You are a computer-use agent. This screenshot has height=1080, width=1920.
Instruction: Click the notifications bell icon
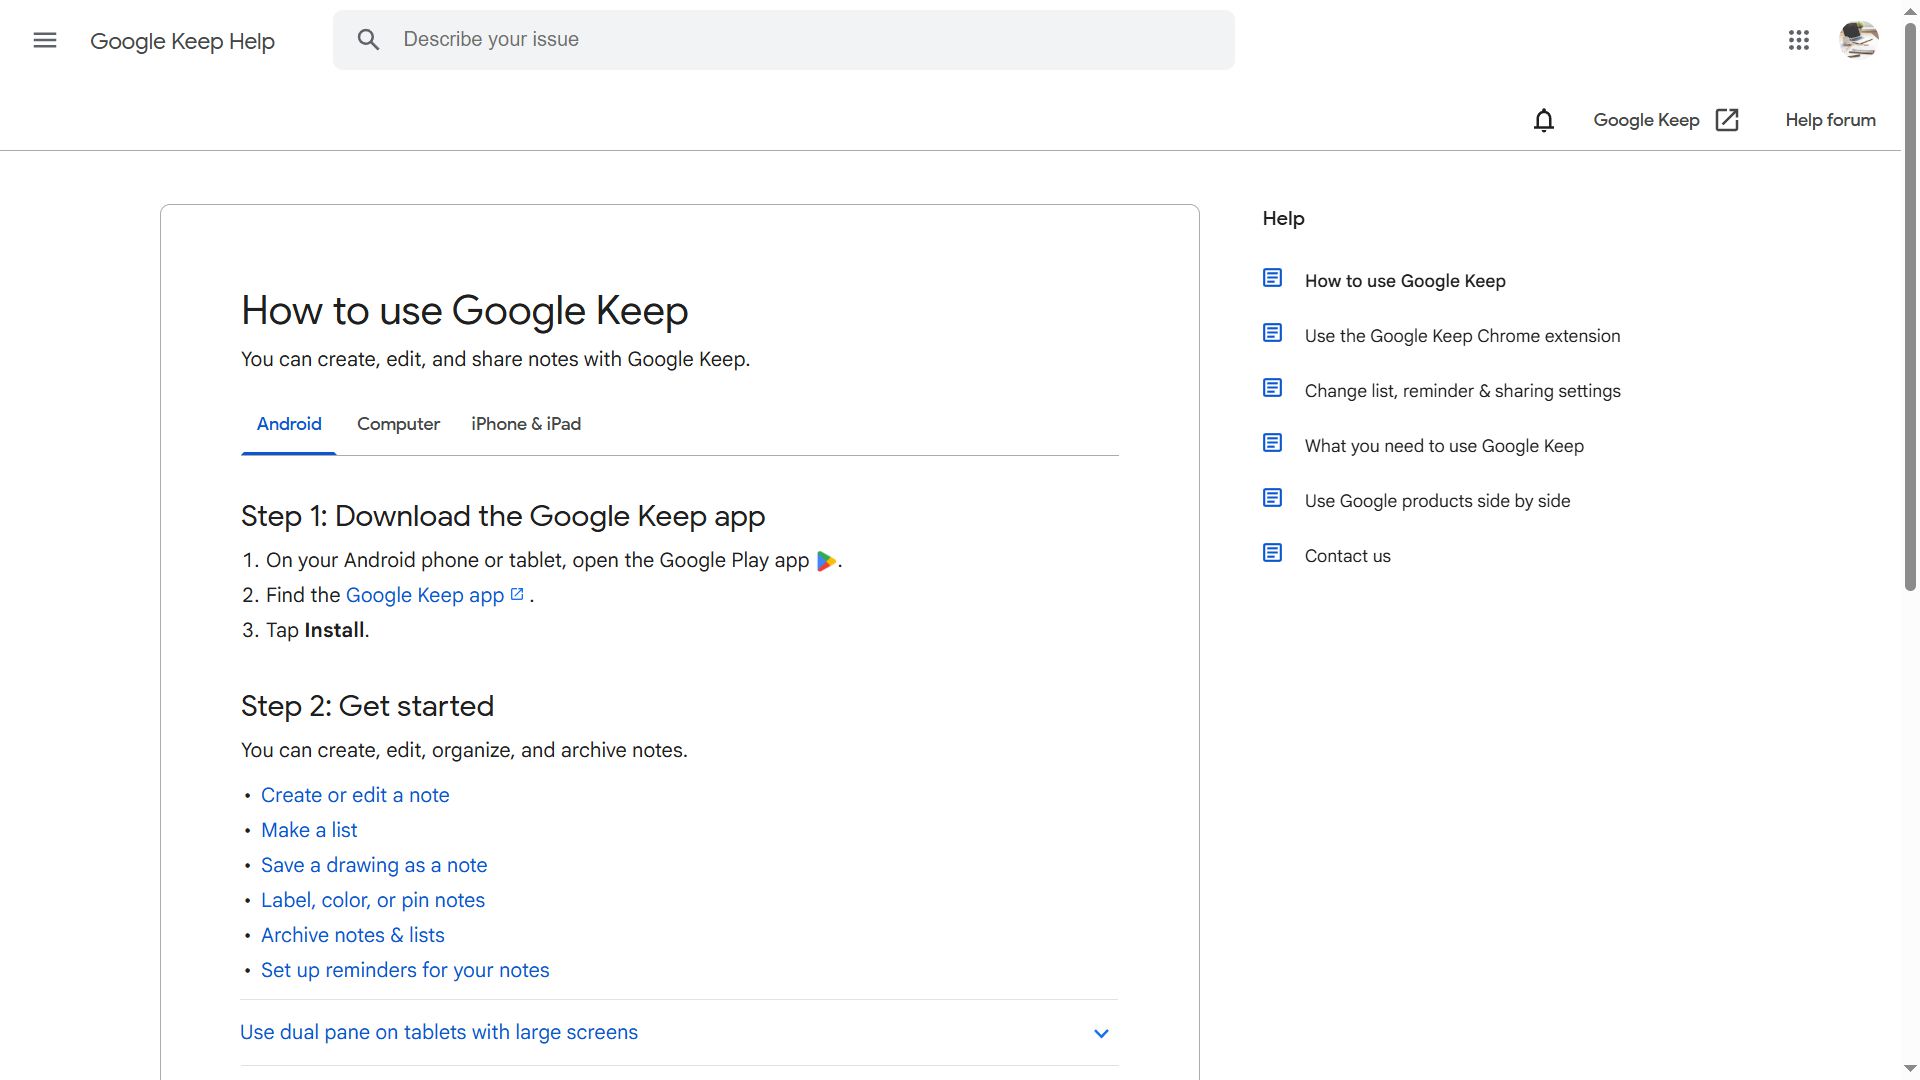(x=1543, y=120)
